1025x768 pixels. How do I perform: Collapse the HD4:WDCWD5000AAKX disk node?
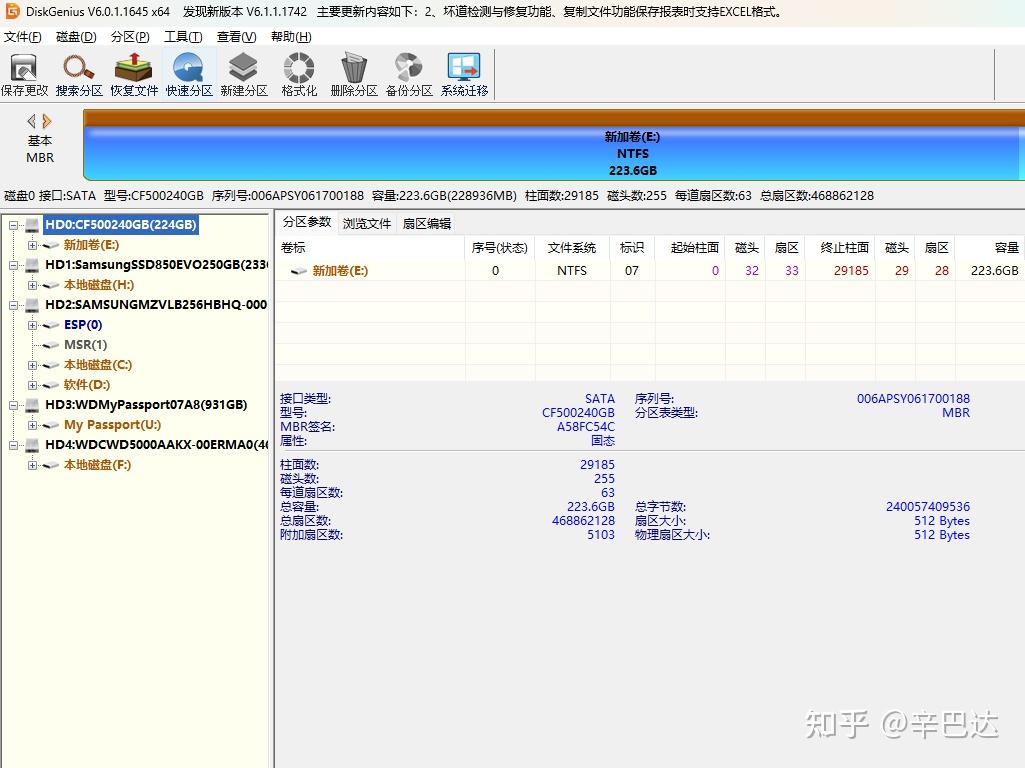[13, 445]
